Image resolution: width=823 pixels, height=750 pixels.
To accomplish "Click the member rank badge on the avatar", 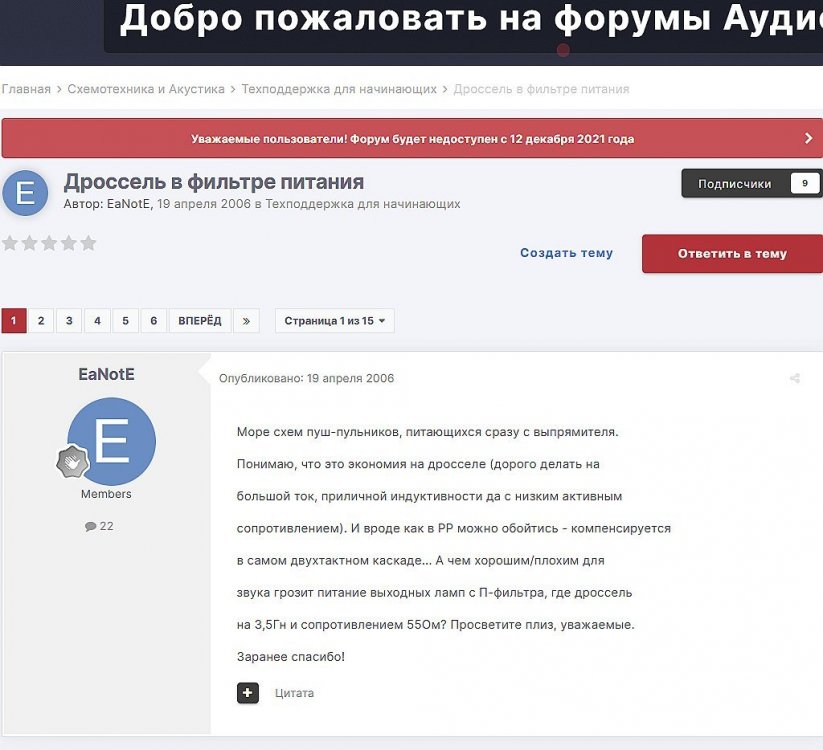I will (x=73, y=462).
